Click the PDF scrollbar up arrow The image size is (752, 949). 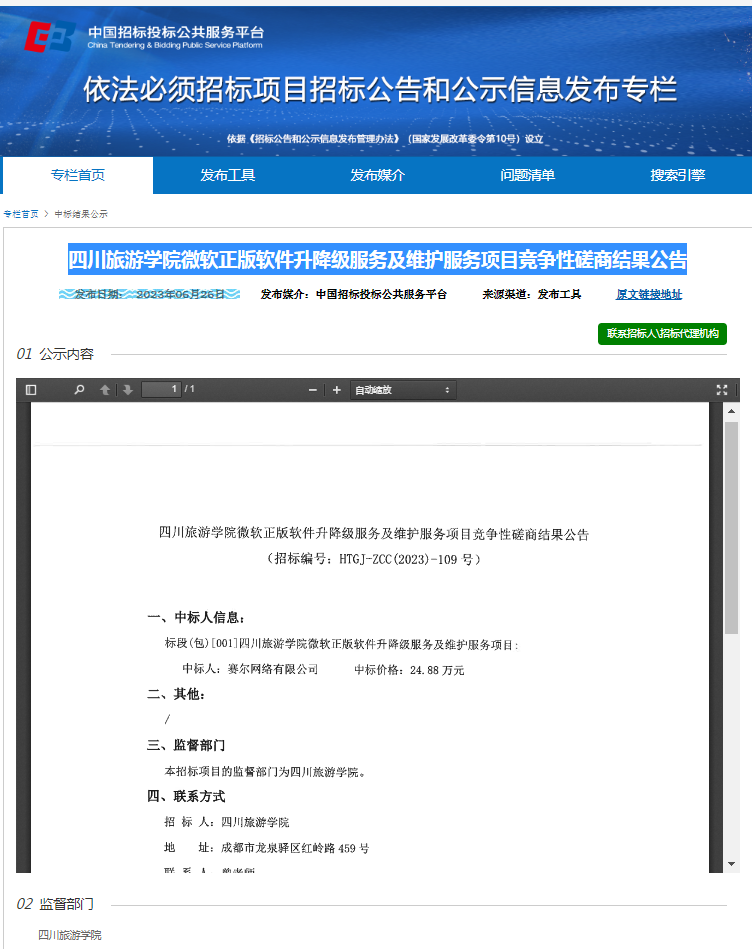pyautogui.click(x=731, y=411)
